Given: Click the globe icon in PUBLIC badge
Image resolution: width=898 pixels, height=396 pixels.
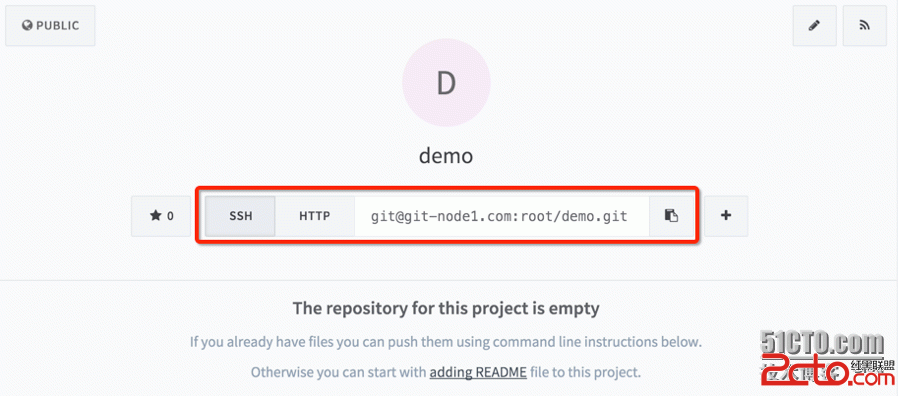Looking at the screenshot, I should click(x=27, y=26).
